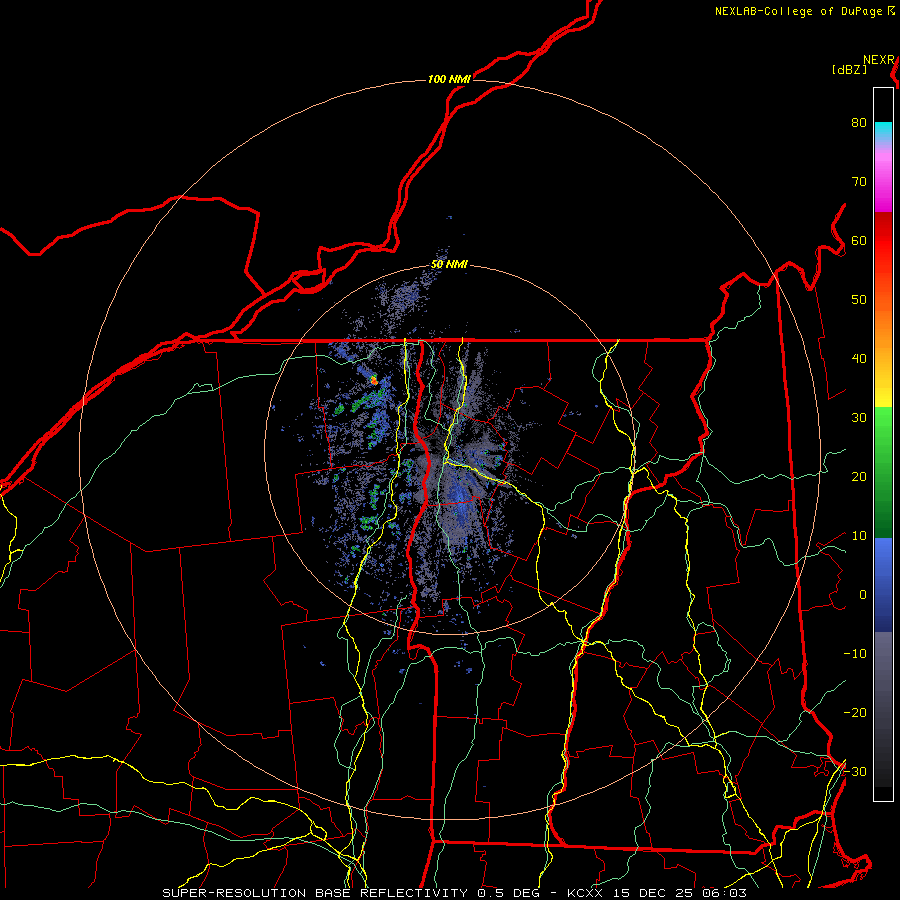The width and height of the screenshot is (900, 900).
Task: Click the 10 value on dBZ scale
Action: click(x=859, y=536)
